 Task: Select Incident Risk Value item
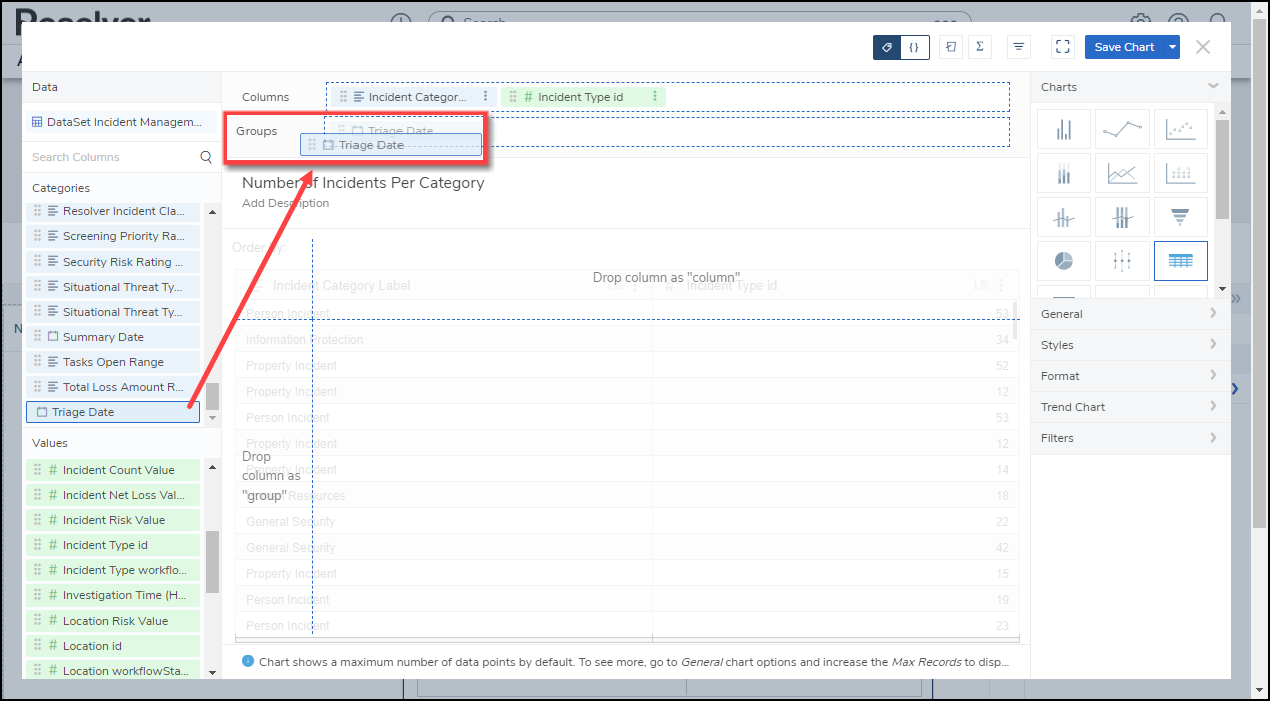pyautogui.click(x=113, y=520)
